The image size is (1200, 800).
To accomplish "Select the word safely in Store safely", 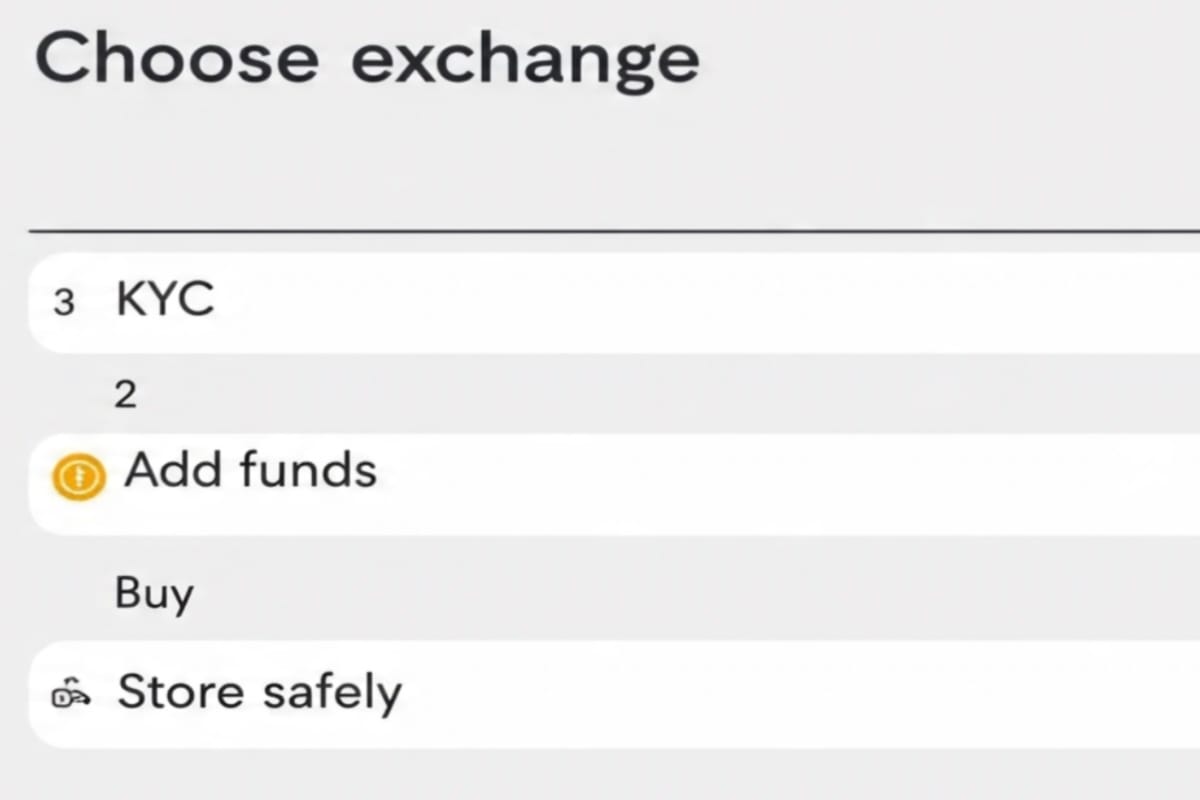I will coord(331,692).
